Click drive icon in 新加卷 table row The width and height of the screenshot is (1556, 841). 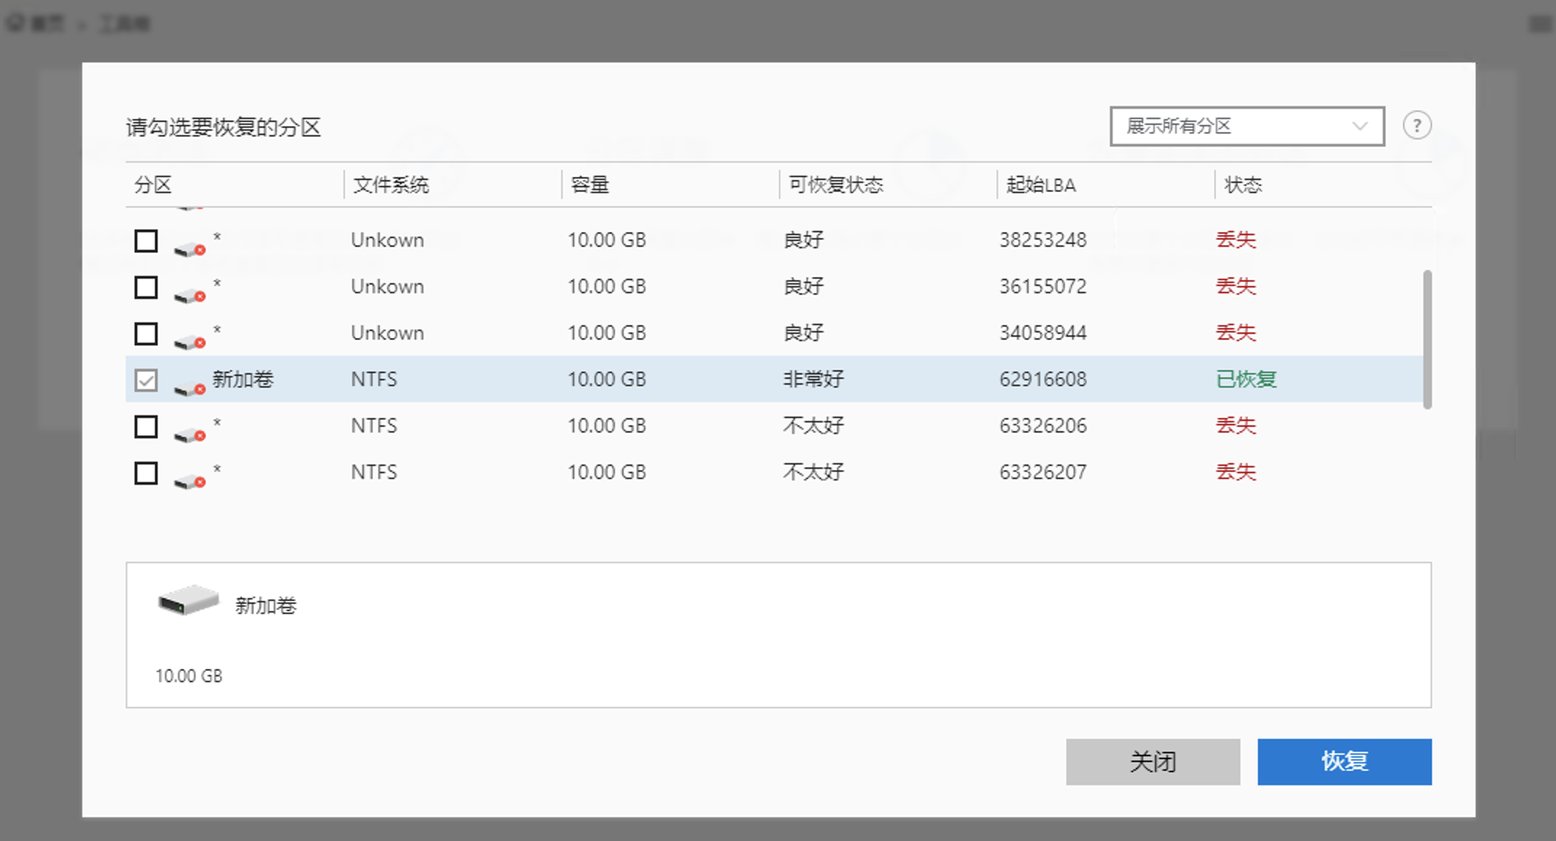[189, 386]
